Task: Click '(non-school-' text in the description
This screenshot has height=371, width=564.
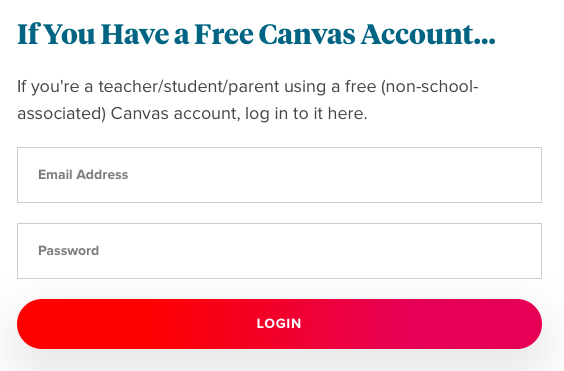Action: 429,87
